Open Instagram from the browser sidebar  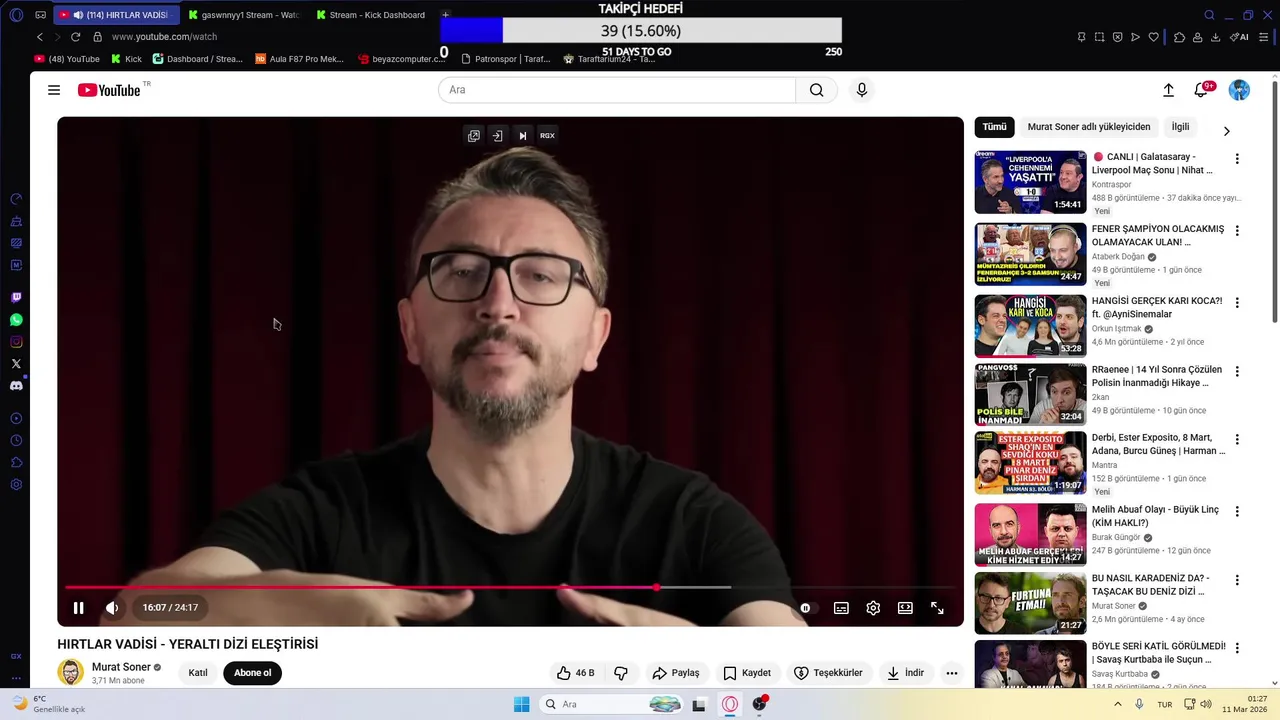pyautogui.click(x=16, y=342)
